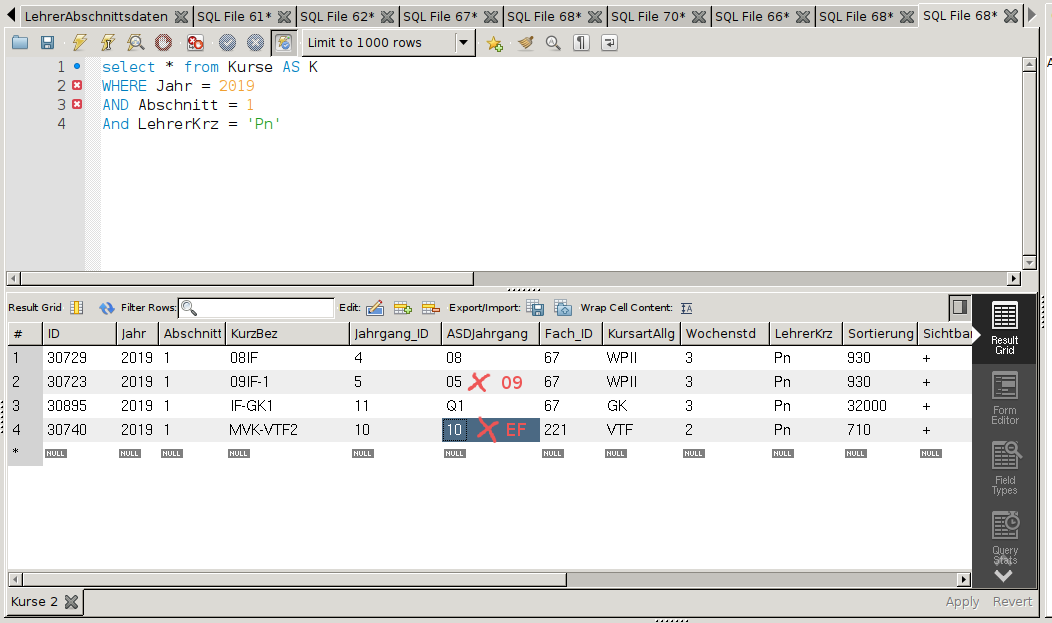Execute the SQL query with lightning icon

[80, 43]
